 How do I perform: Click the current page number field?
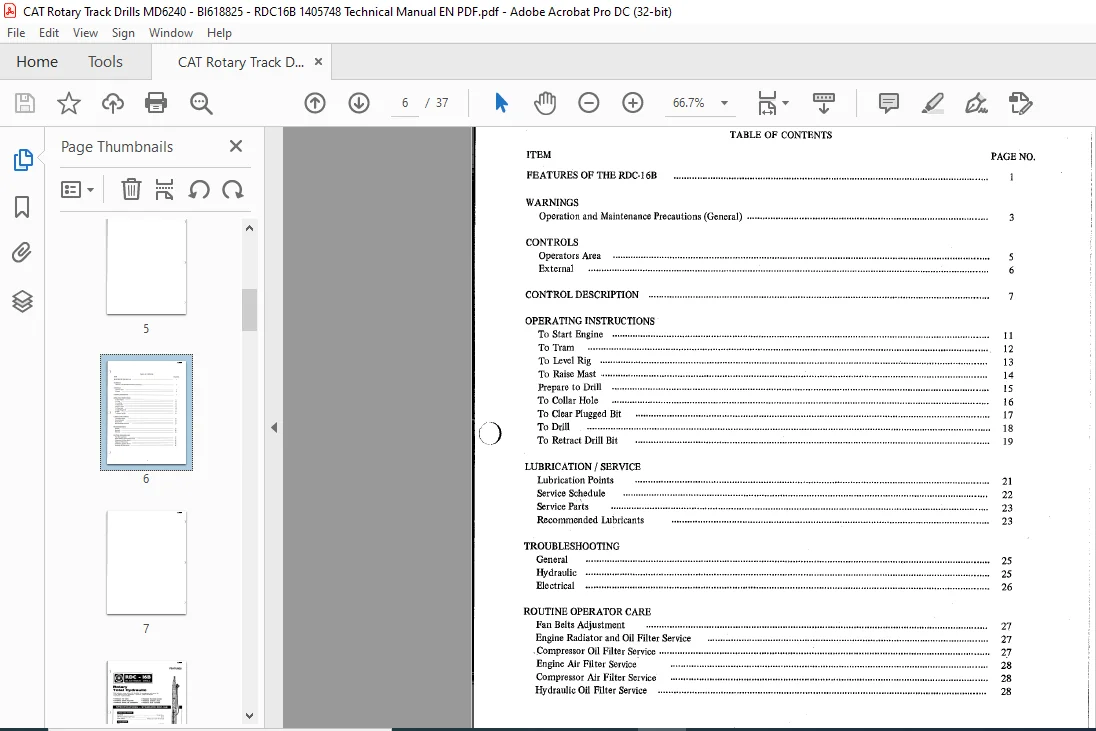click(405, 103)
